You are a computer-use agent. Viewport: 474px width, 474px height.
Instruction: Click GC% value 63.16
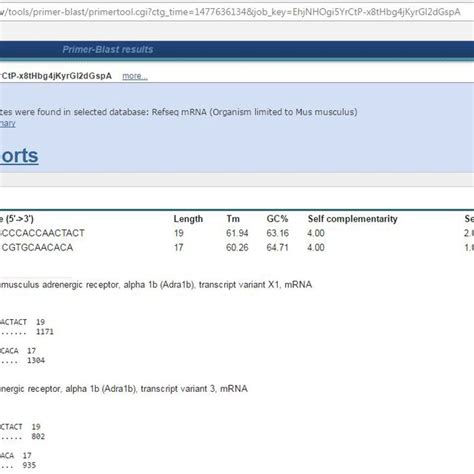click(x=277, y=233)
